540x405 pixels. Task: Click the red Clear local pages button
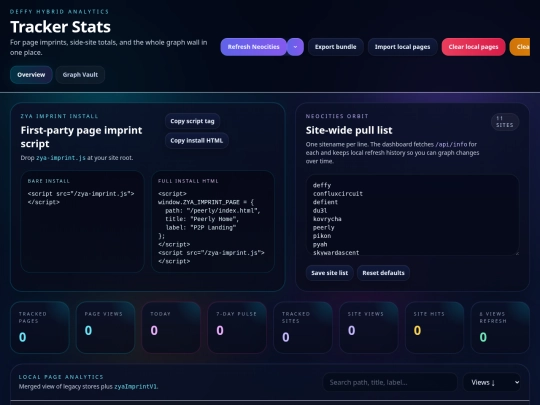(x=473, y=47)
